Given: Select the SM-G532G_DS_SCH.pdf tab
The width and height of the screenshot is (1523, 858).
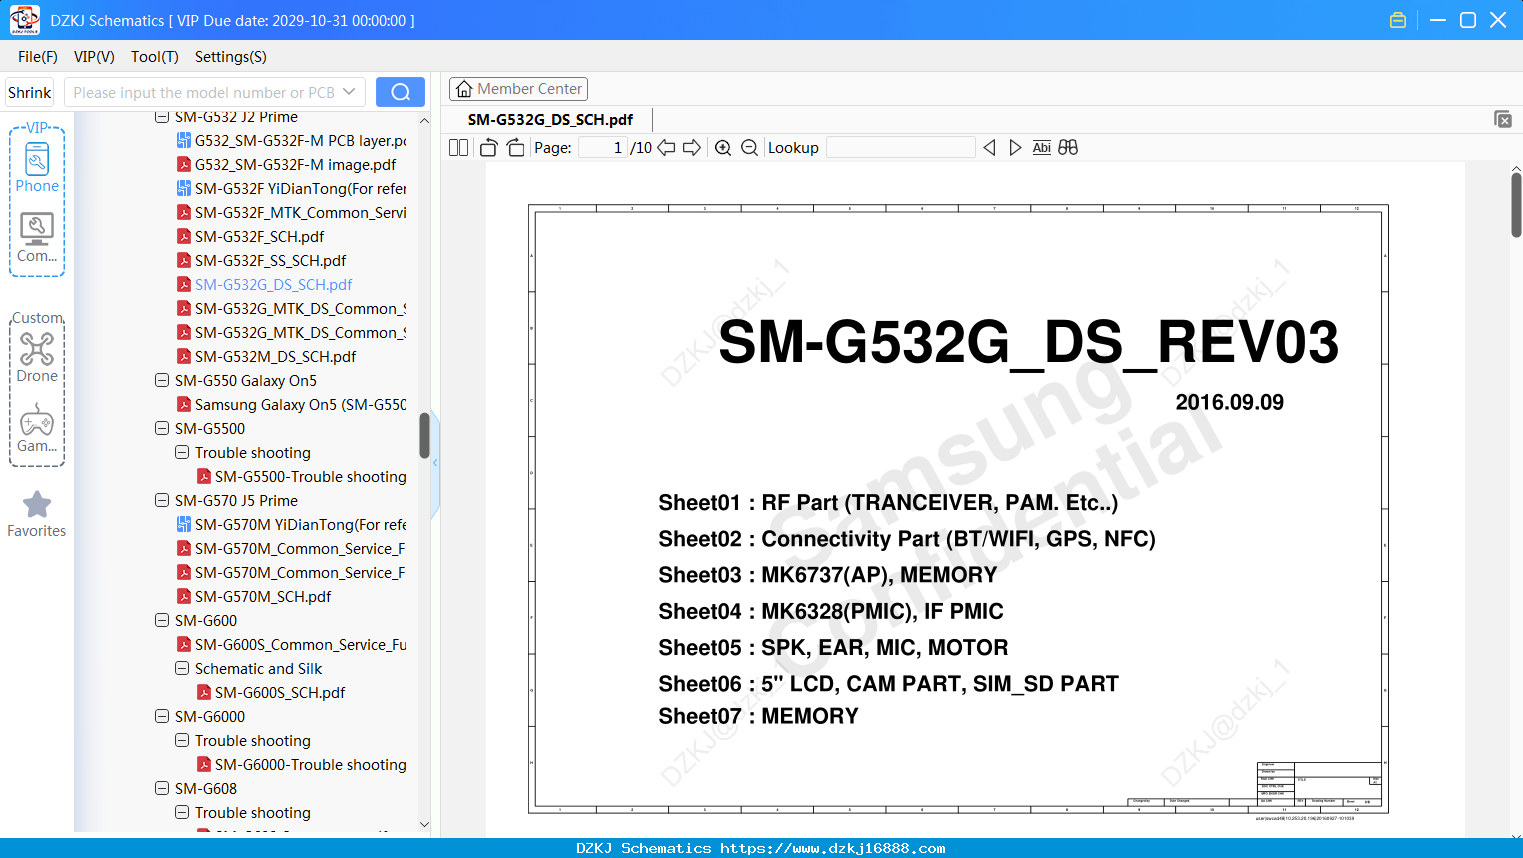Looking at the screenshot, I should tap(550, 120).
